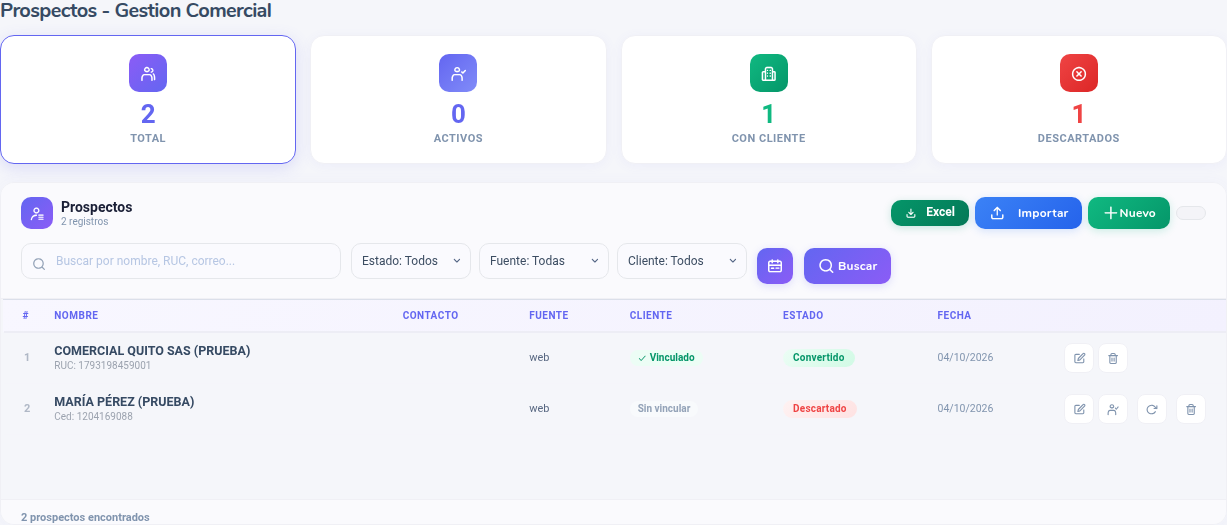Select the Total card people icon
Image resolution: width=1227 pixels, height=525 pixels.
click(148, 73)
